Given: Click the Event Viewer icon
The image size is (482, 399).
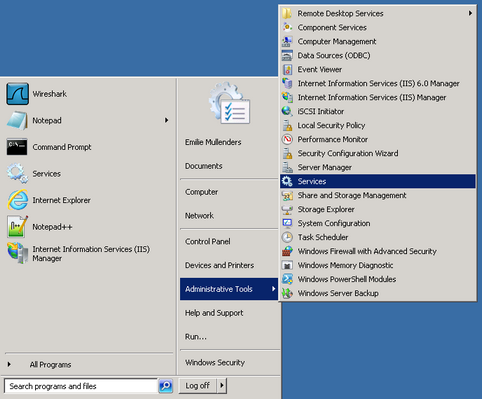Looking at the screenshot, I should [287, 69].
